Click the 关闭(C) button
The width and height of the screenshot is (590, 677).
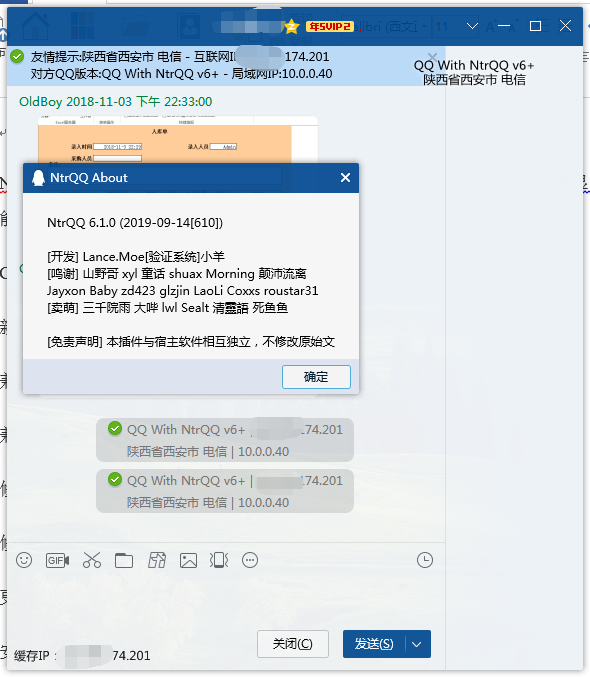click(x=293, y=644)
